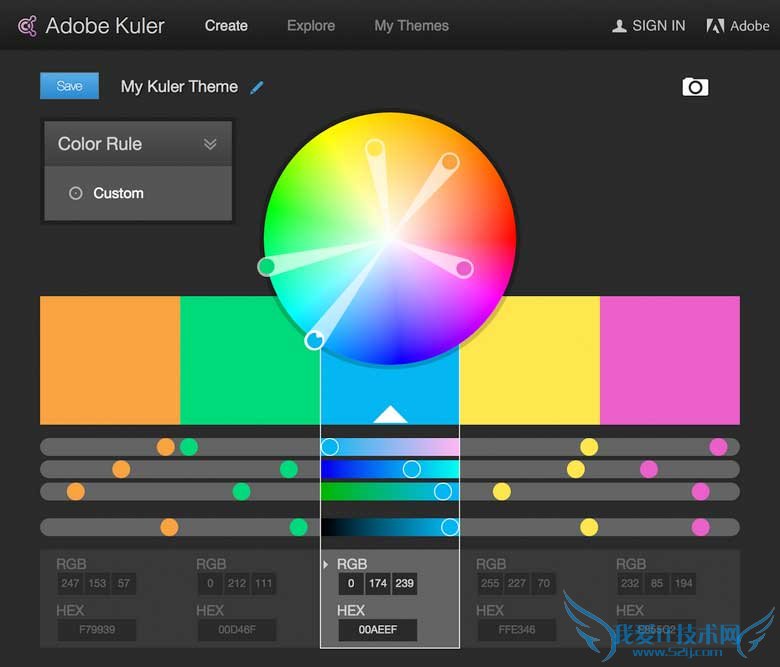
Task: Click orange knob on brightness slider
Action: pos(169,527)
